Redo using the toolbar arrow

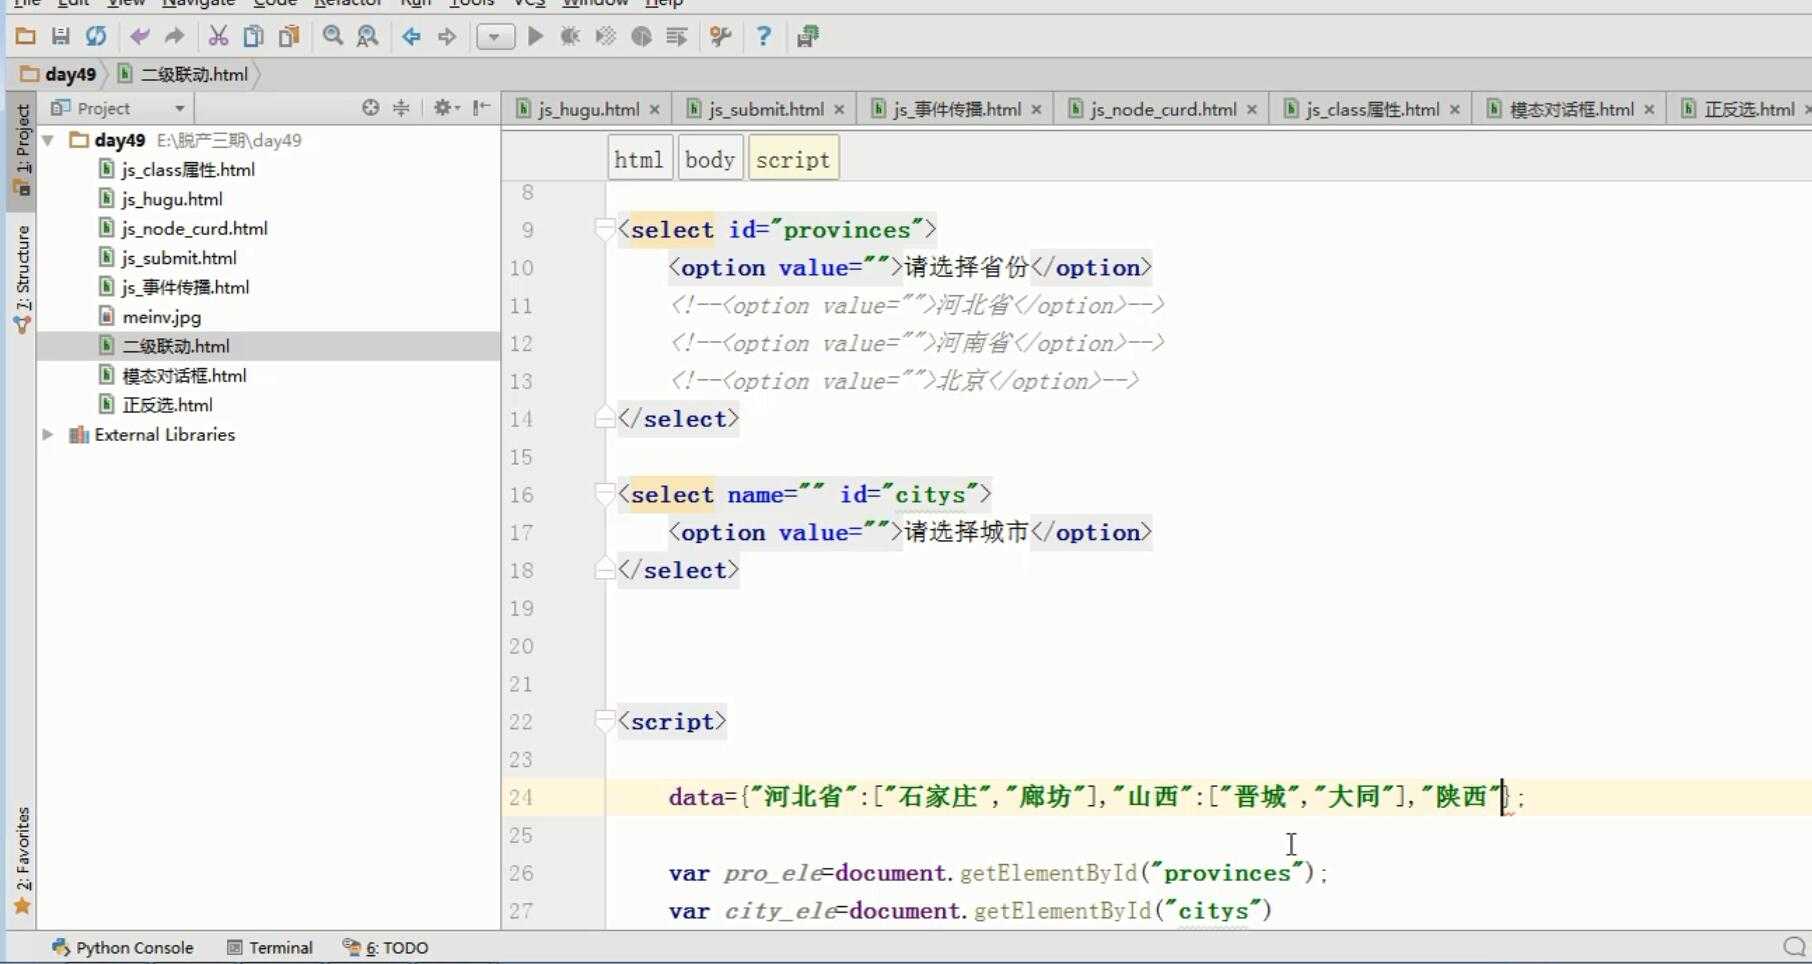tap(174, 37)
